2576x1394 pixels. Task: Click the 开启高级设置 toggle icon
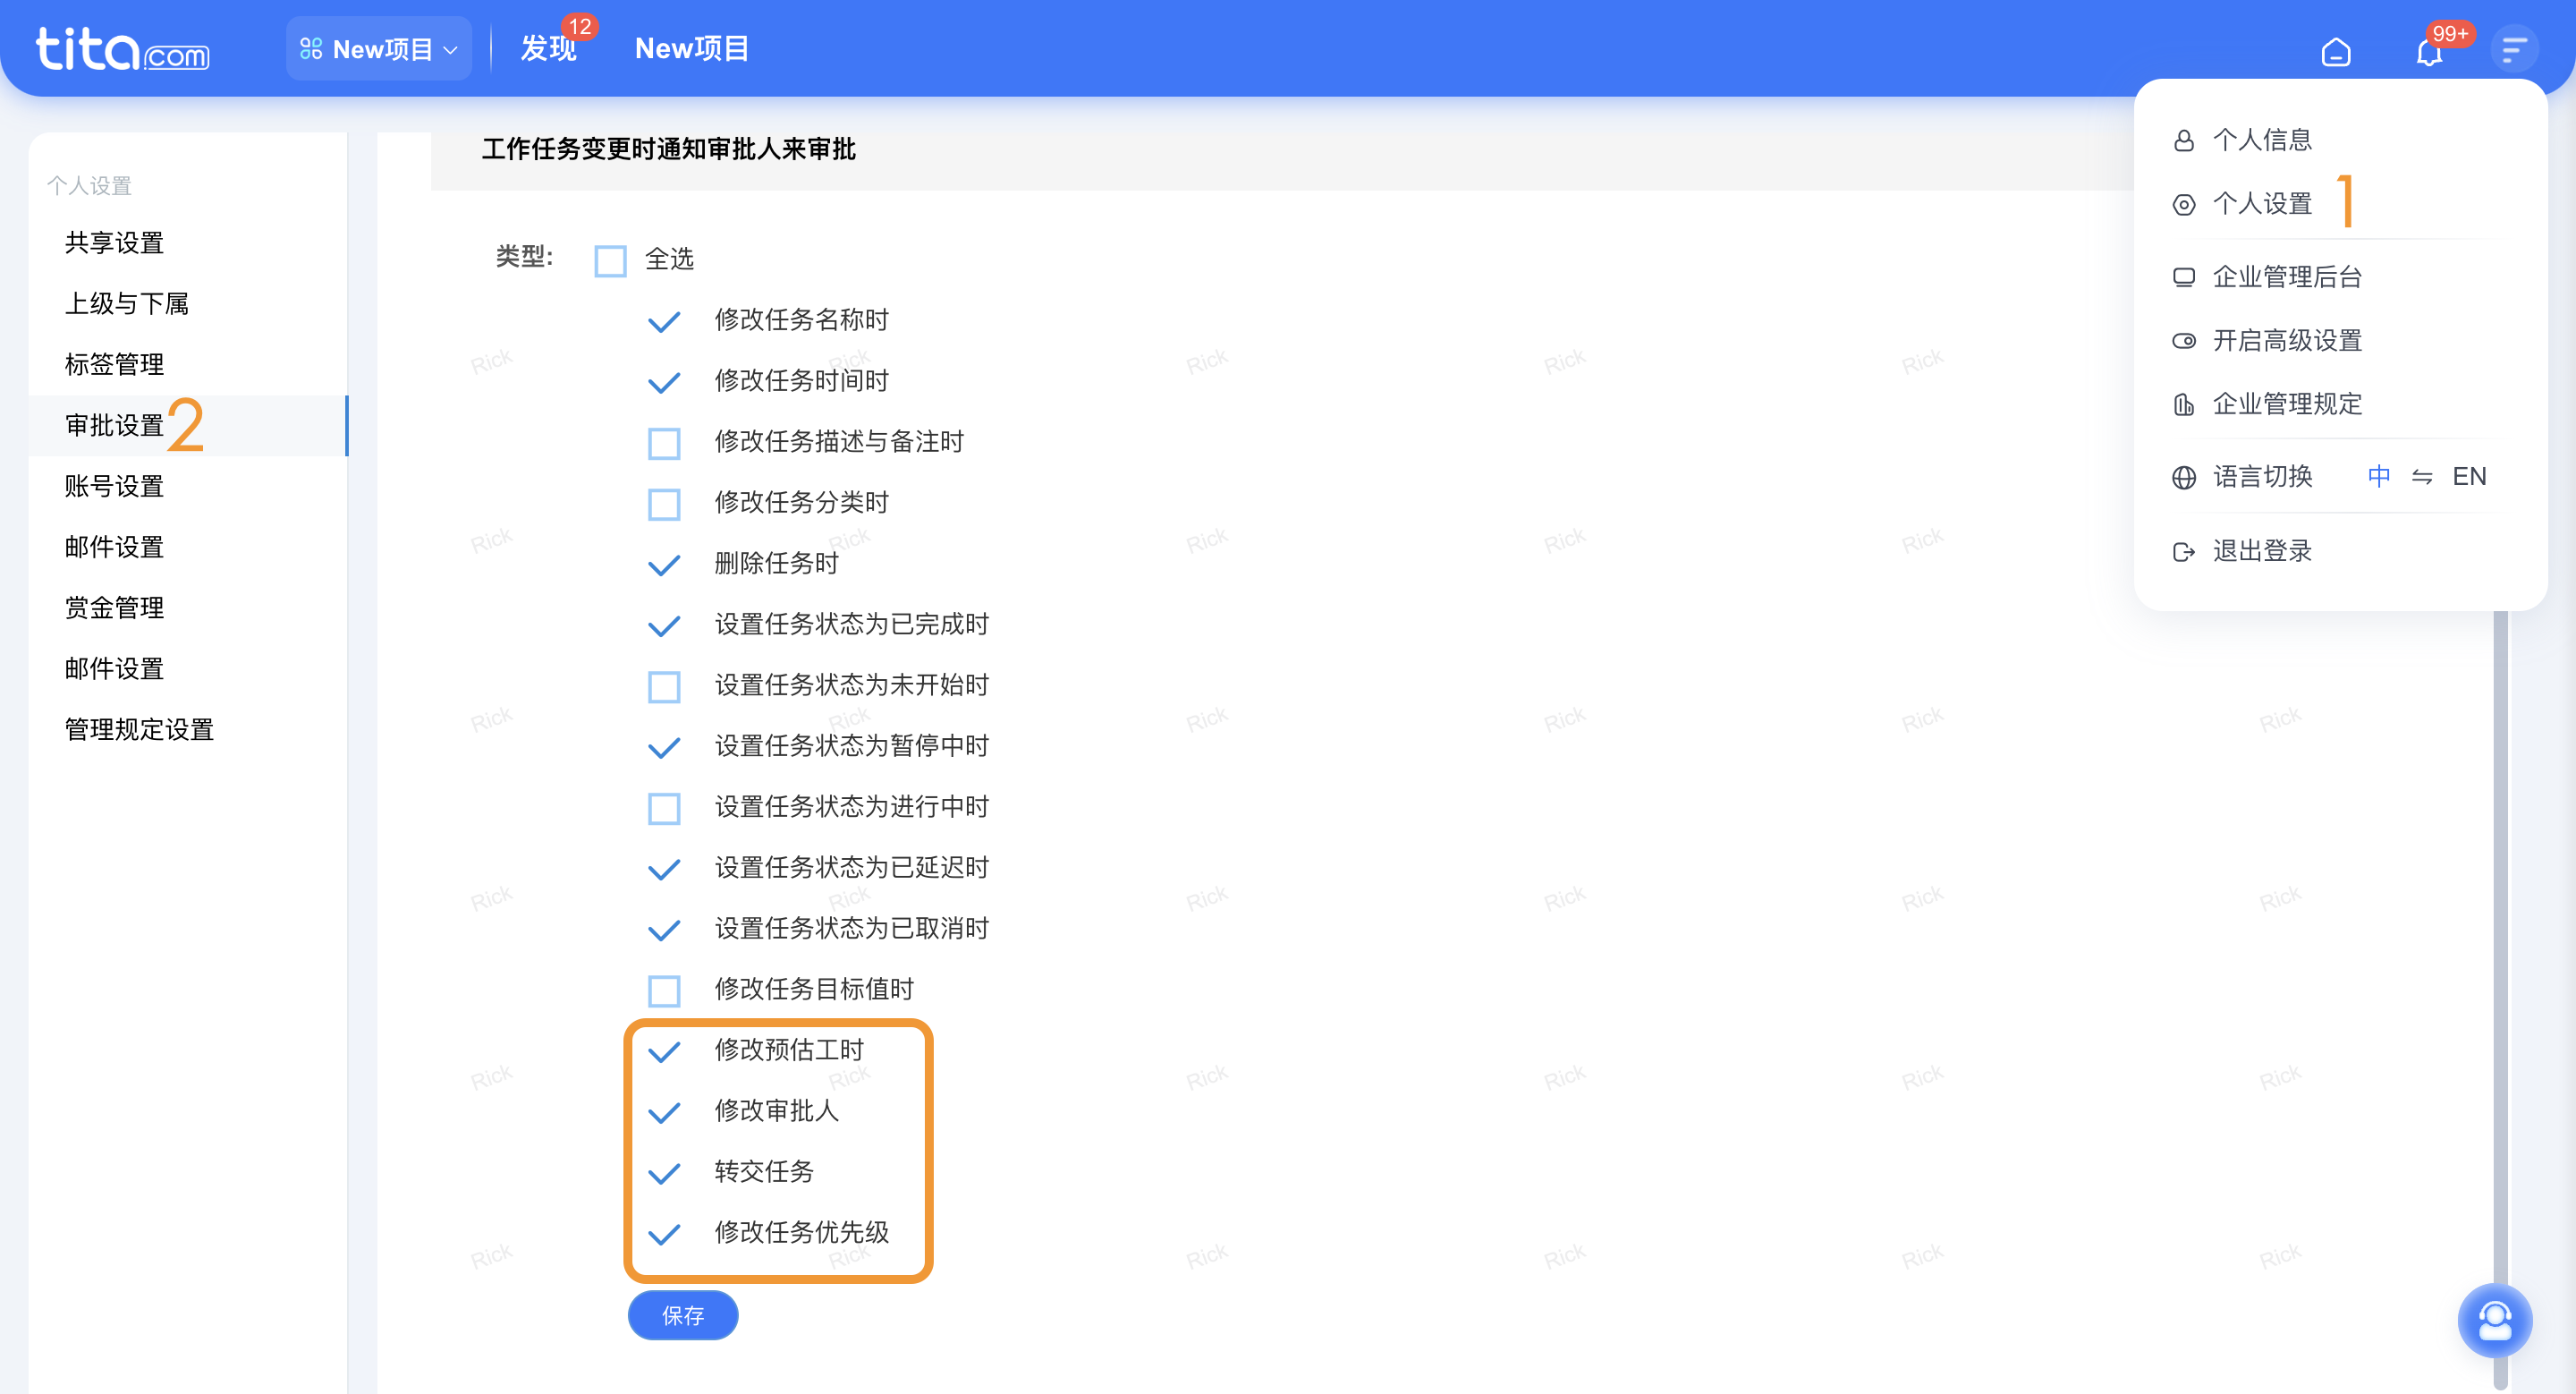(x=2183, y=341)
